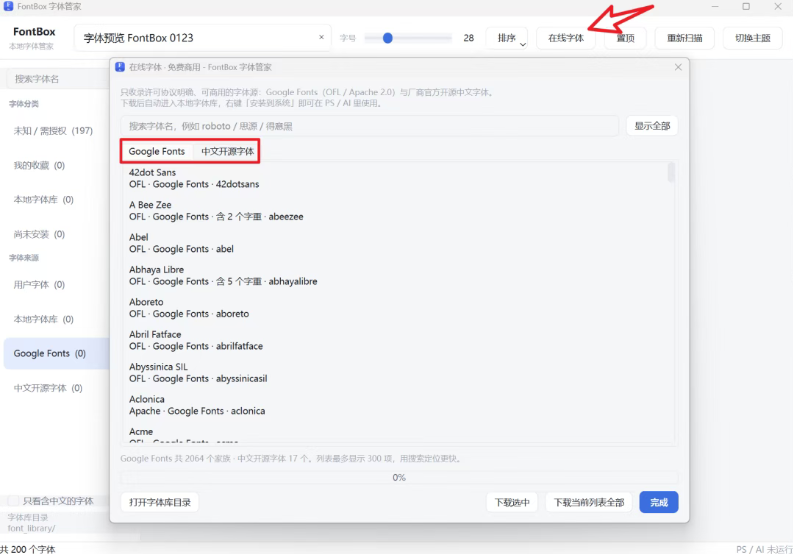The image size is (793, 554).
Task: Adjust the font size slider handle
Action: [x=387, y=38]
